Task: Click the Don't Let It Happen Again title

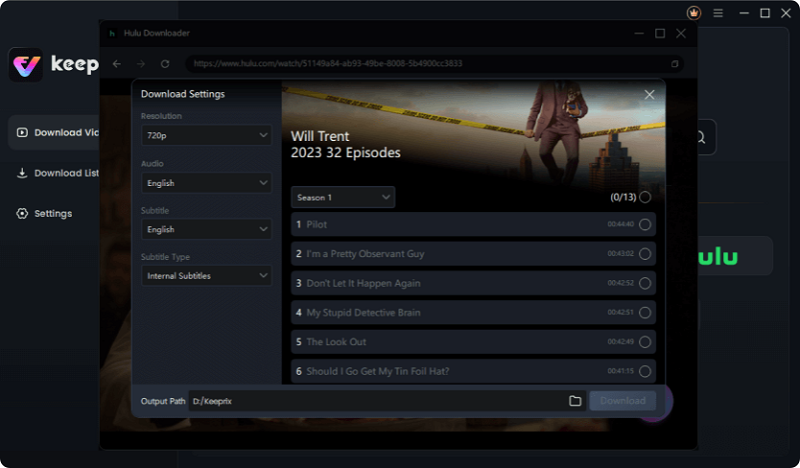Action: click(x=363, y=283)
